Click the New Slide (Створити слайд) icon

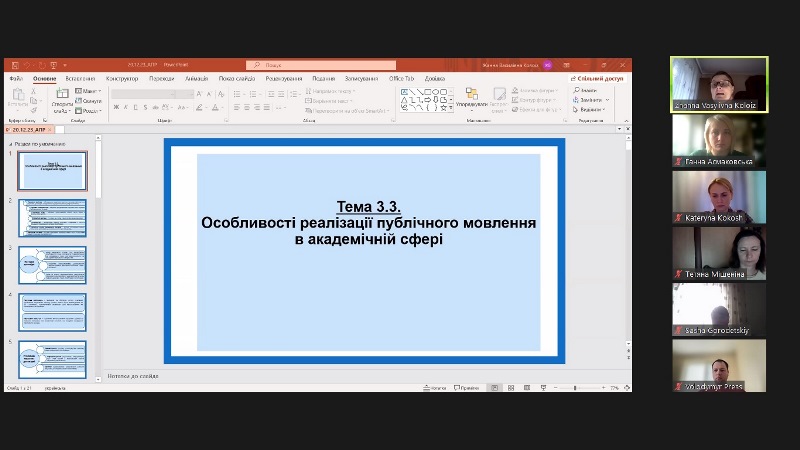[x=62, y=93]
